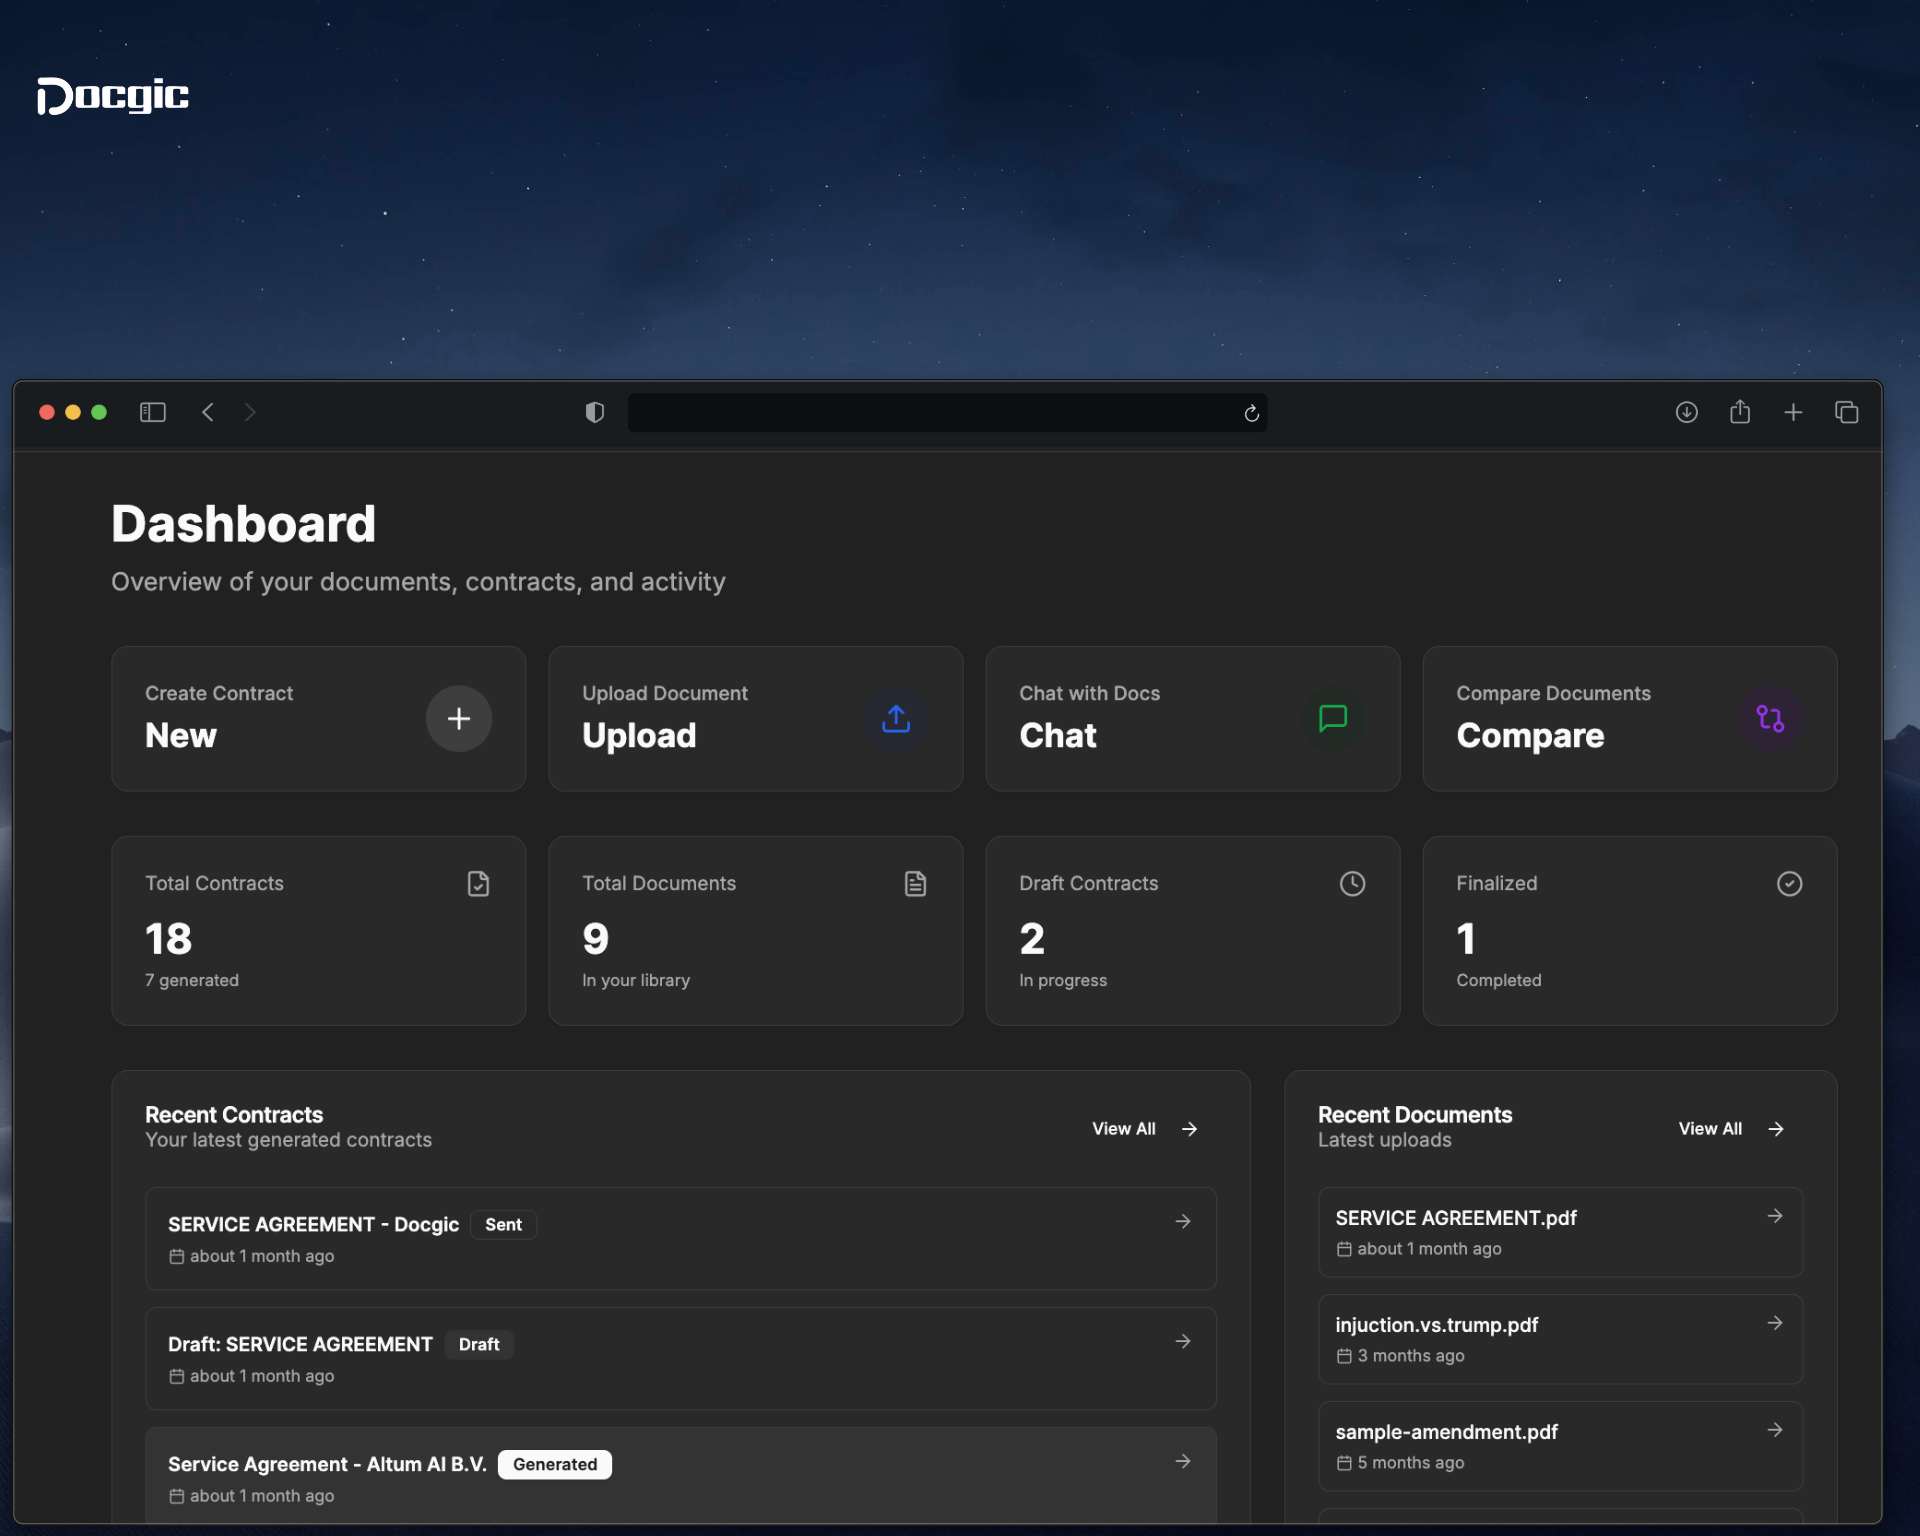Open Draft: SERVICE AGREEMENT via its arrow
This screenshot has width=1920, height=1536.
(1183, 1341)
